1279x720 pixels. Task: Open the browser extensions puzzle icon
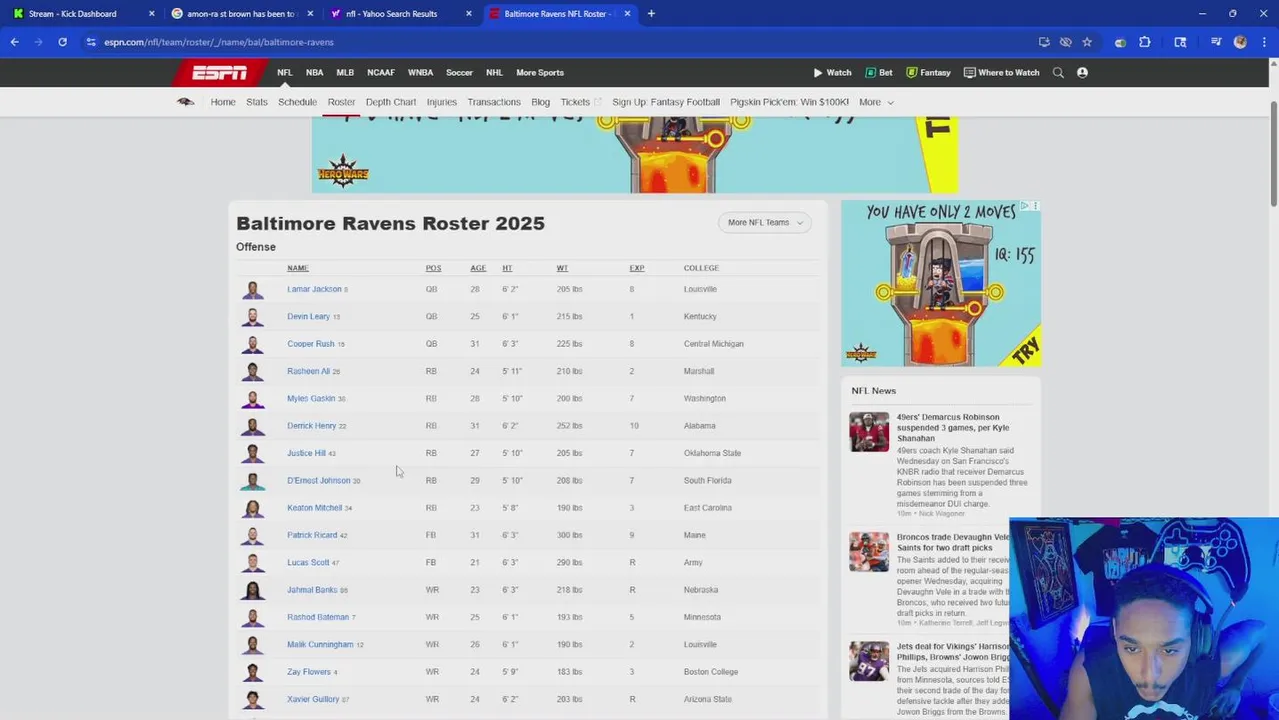[1145, 42]
